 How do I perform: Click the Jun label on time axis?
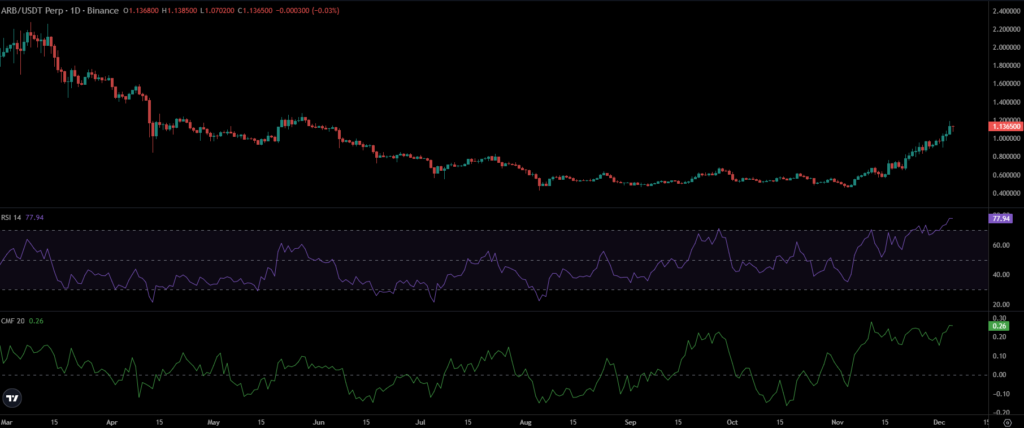coord(318,422)
